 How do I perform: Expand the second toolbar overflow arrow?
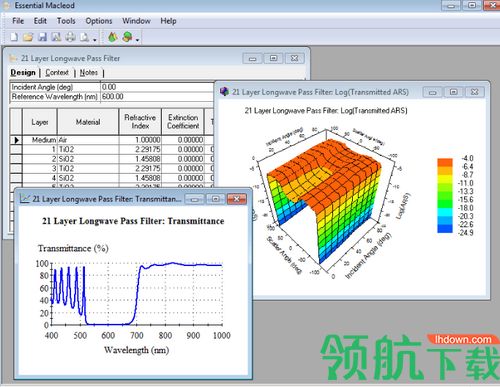[x=137, y=40]
